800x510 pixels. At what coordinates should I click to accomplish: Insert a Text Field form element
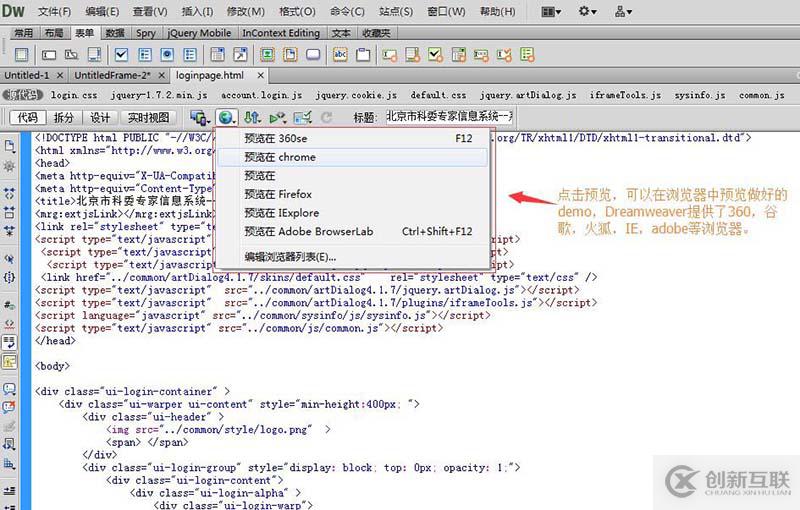[49, 55]
